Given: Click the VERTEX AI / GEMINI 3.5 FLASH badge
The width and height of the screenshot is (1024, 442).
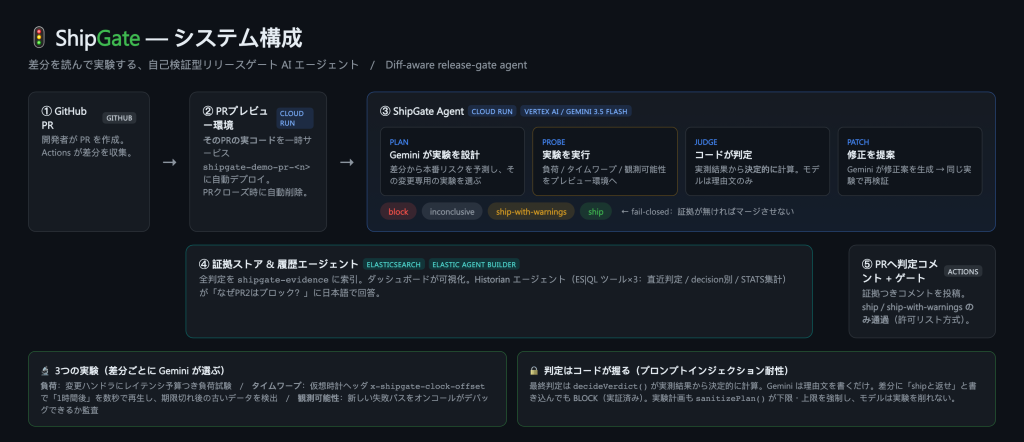Looking at the screenshot, I should (576, 111).
